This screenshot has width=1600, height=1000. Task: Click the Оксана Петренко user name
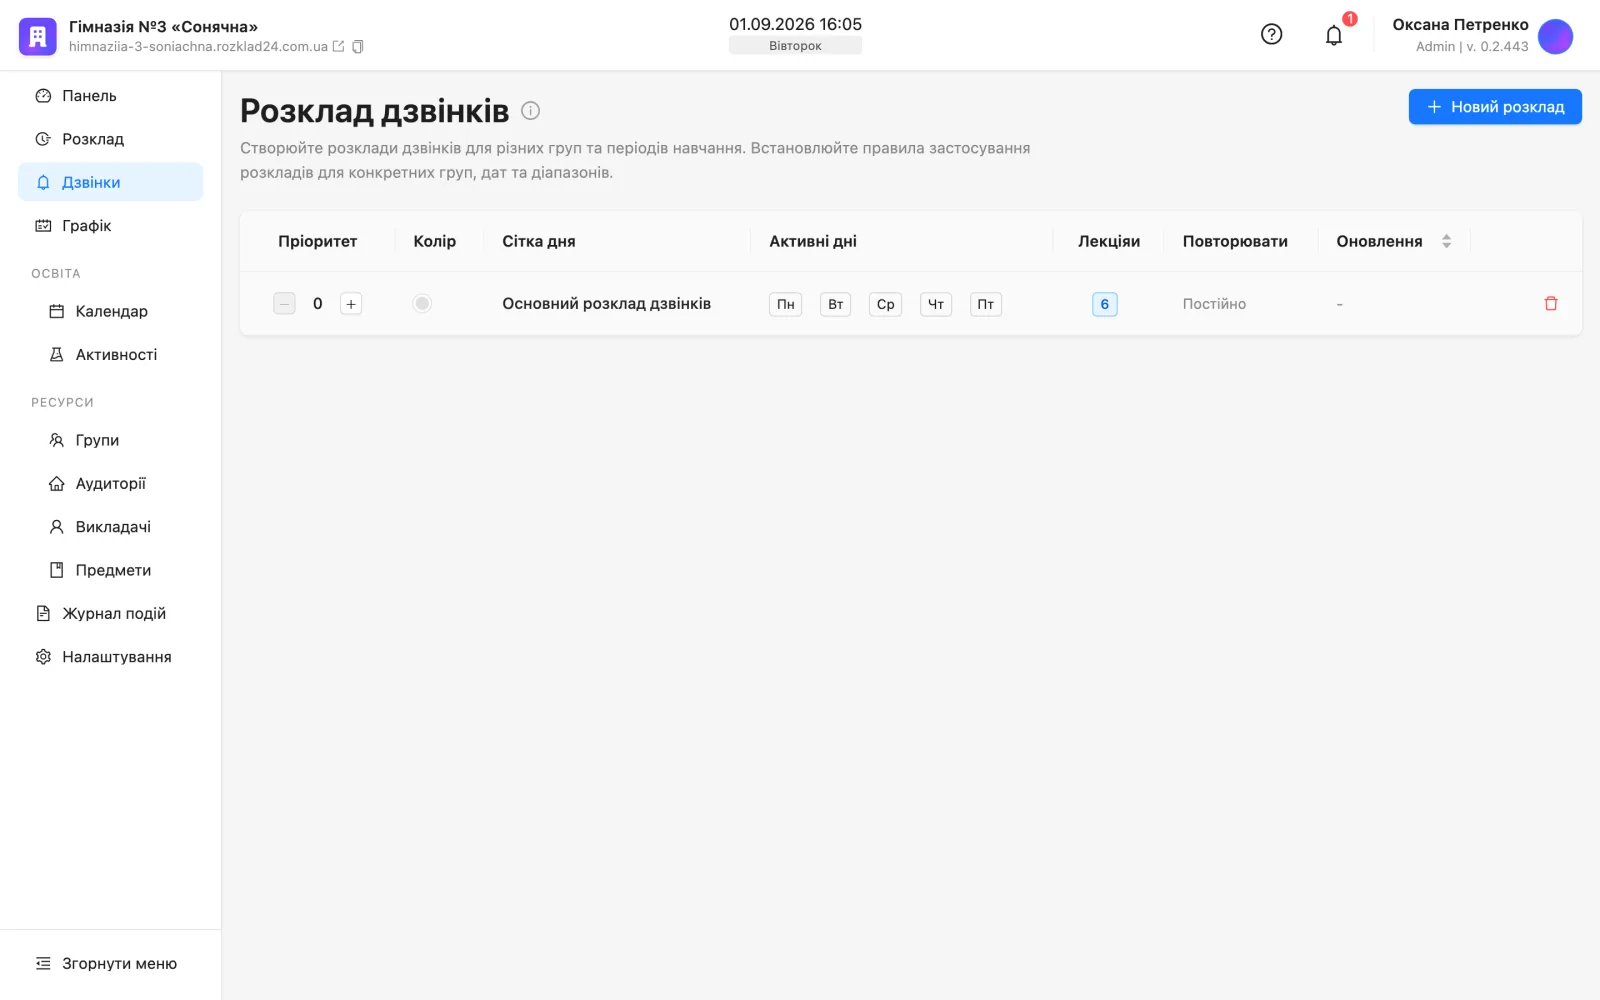click(x=1460, y=25)
